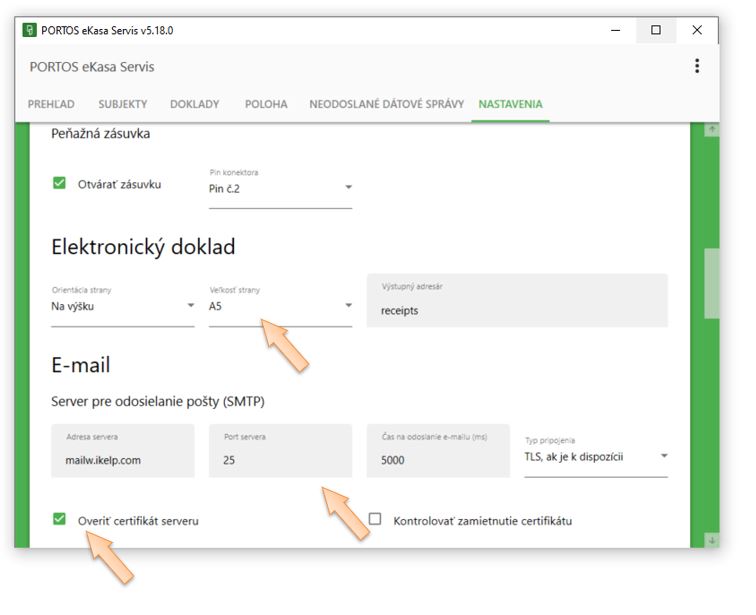Click the PORTOS app icon in title bar
Image resolution: width=756 pixels, height=615 pixels.
(x=29, y=30)
